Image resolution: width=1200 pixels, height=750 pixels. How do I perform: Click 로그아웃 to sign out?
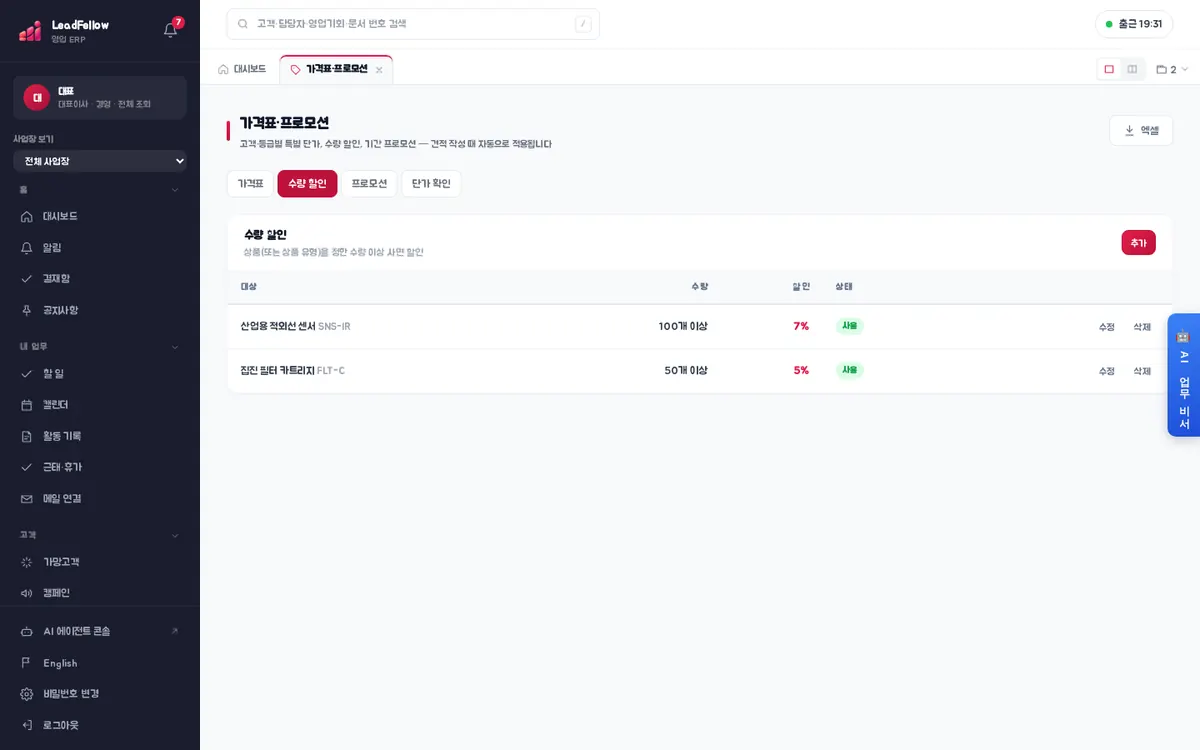pos(100,725)
